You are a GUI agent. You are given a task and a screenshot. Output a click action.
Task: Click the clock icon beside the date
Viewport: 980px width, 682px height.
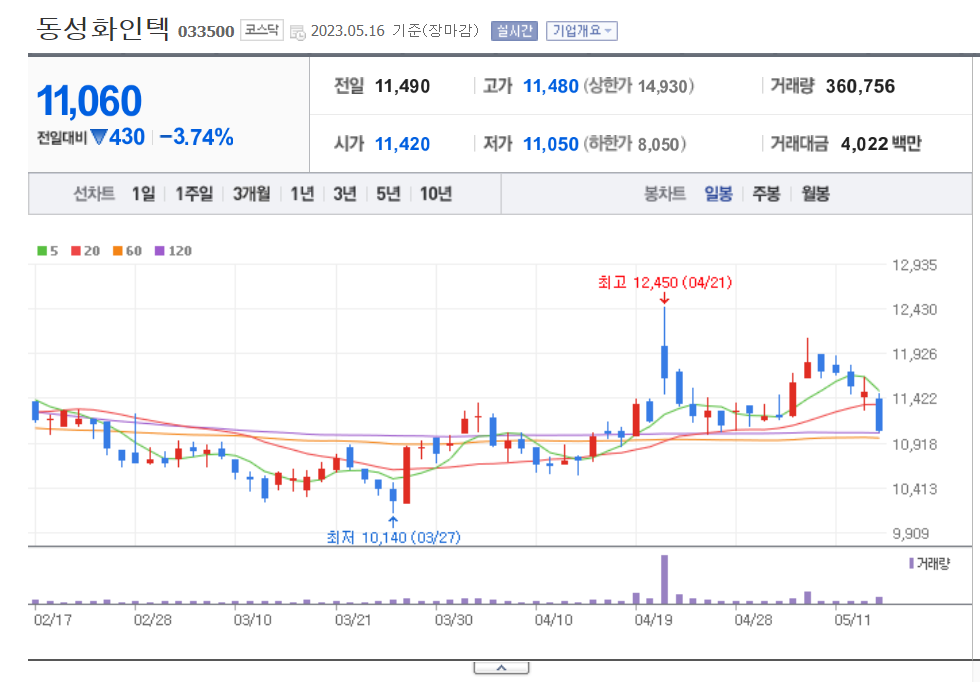298,32
